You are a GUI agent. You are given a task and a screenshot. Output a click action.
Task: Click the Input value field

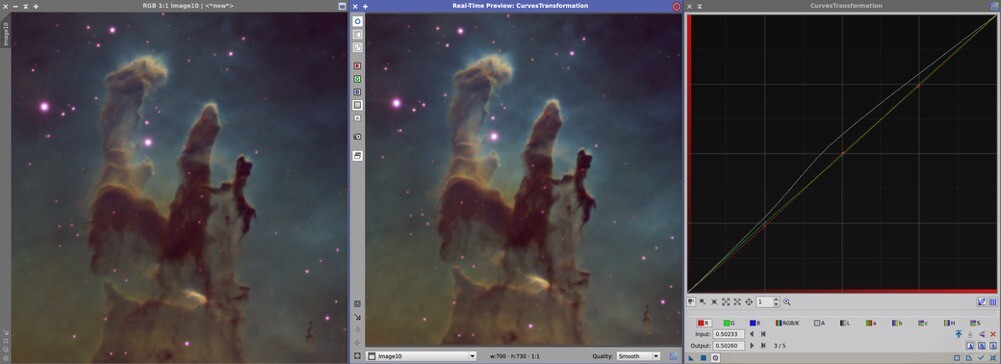click(729, 334)
